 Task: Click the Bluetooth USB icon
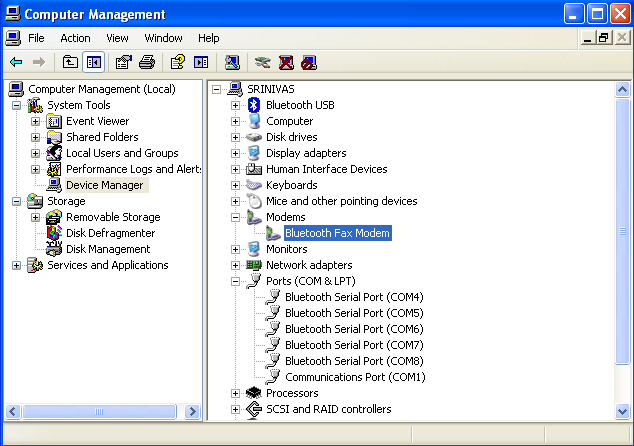(254, 105)
